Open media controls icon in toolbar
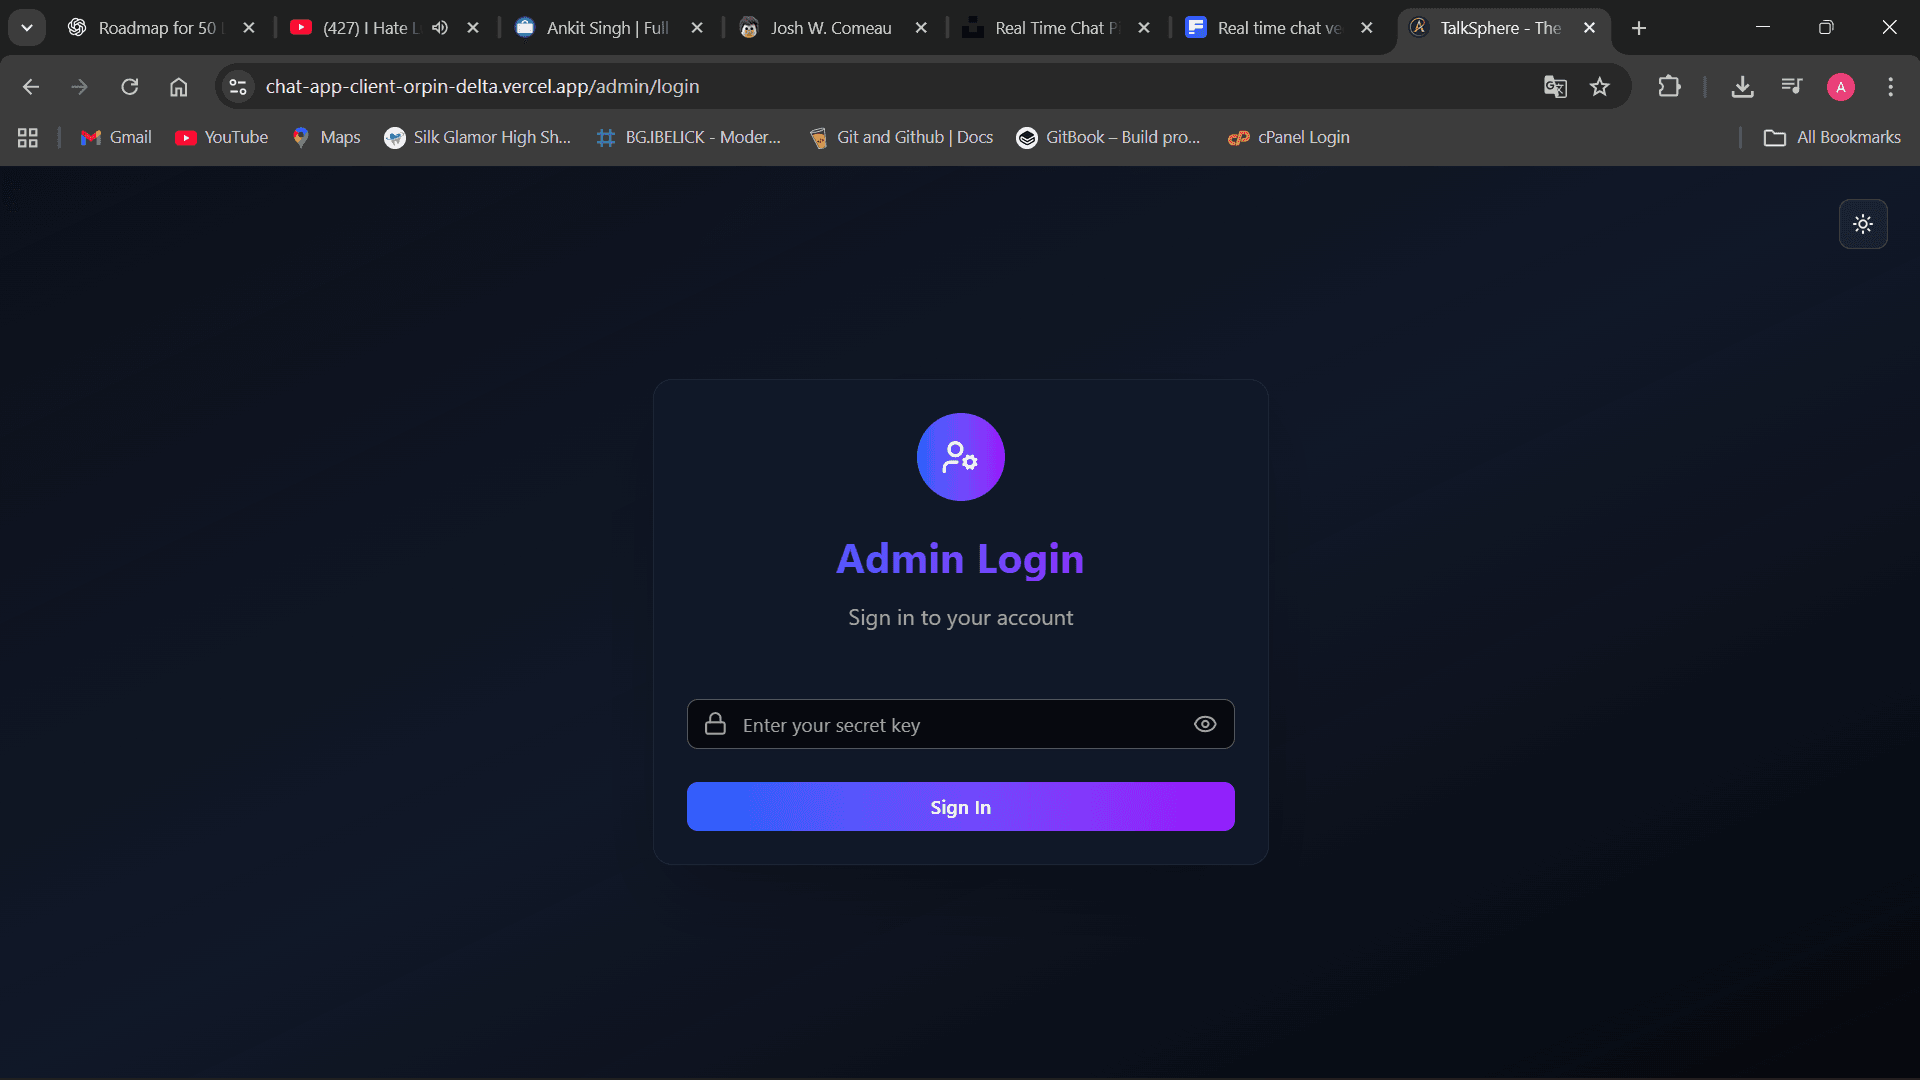 [1791, 87]
